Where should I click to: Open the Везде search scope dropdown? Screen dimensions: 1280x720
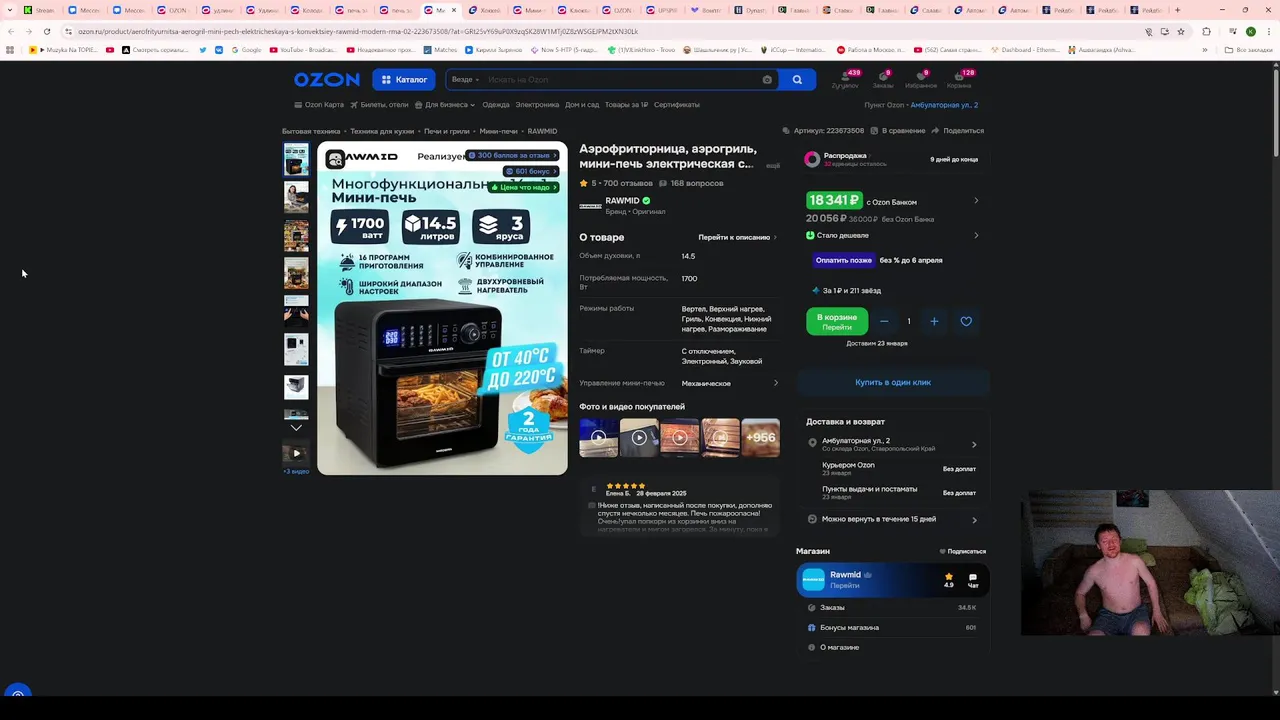coord(465,80)
